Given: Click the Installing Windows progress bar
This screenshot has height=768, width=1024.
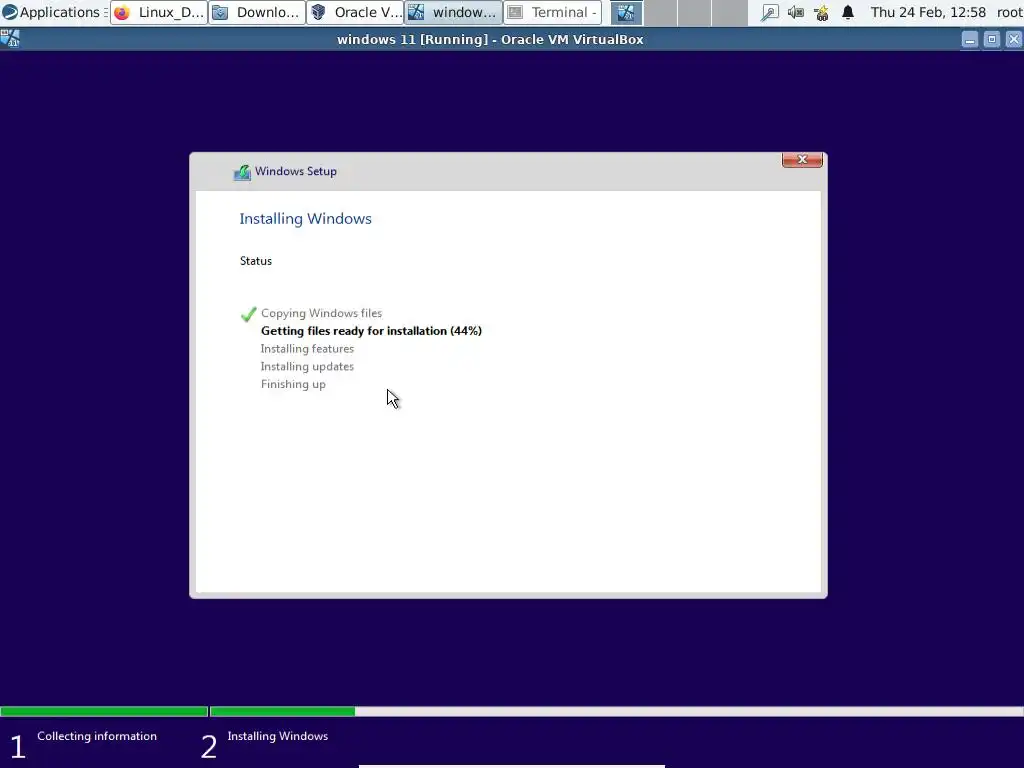Looking at the screenshot, I should point(617,711).
